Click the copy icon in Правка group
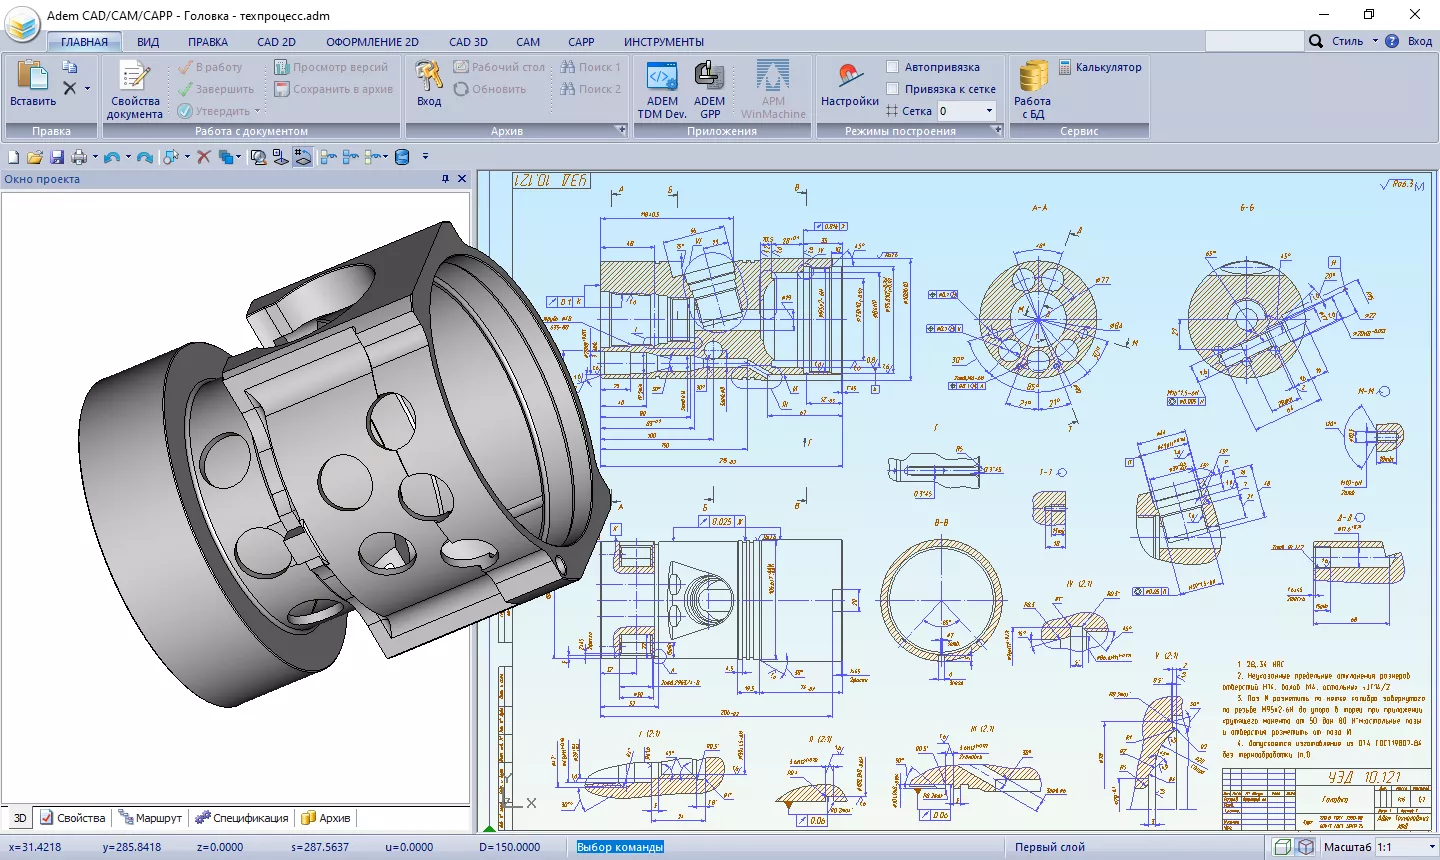1440x860 pixels. coord(70,67)
